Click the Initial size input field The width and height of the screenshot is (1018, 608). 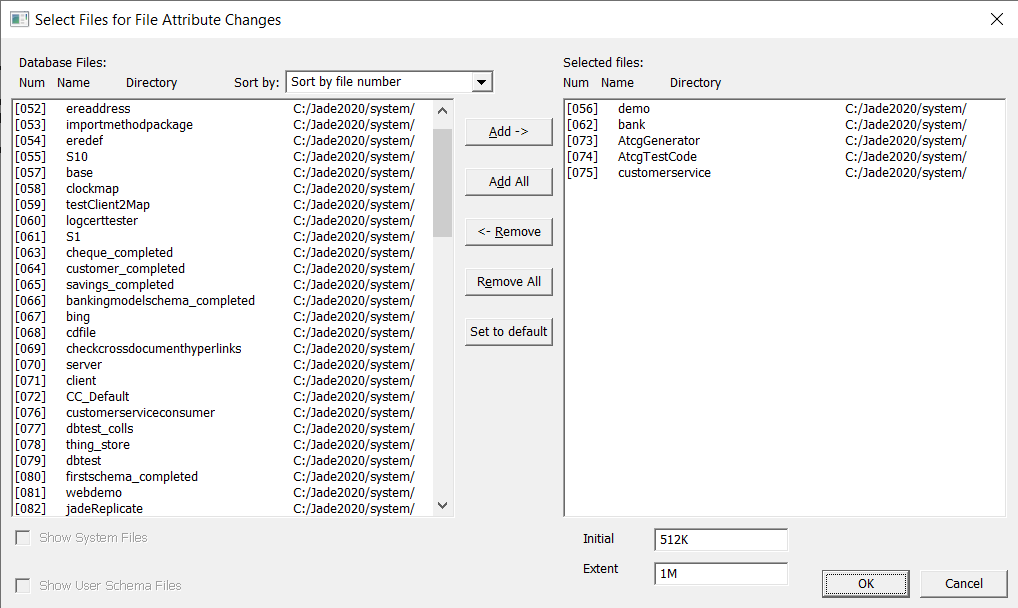[x=720, y=540]
